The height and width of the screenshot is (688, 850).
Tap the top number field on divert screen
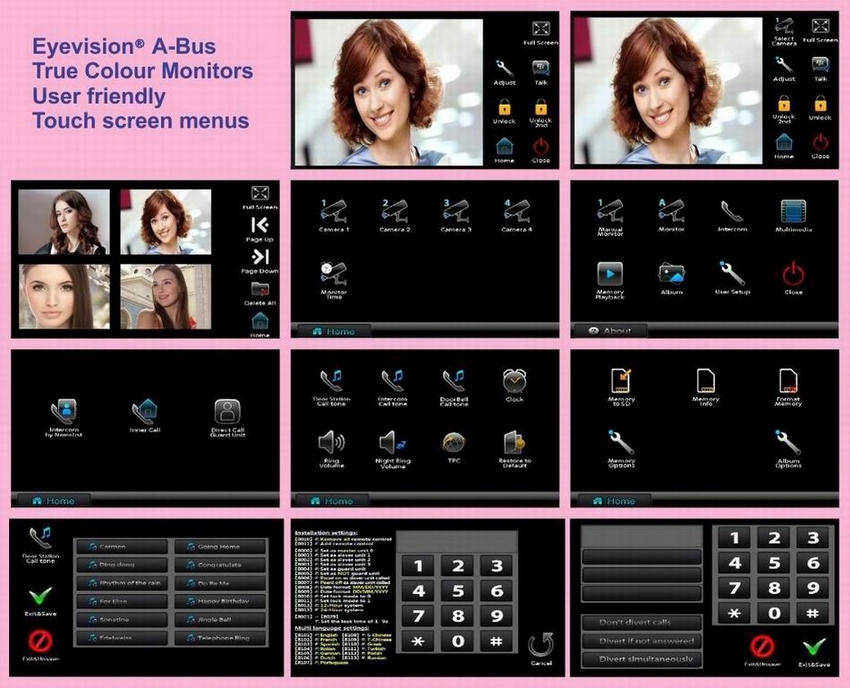click(642, 536)
